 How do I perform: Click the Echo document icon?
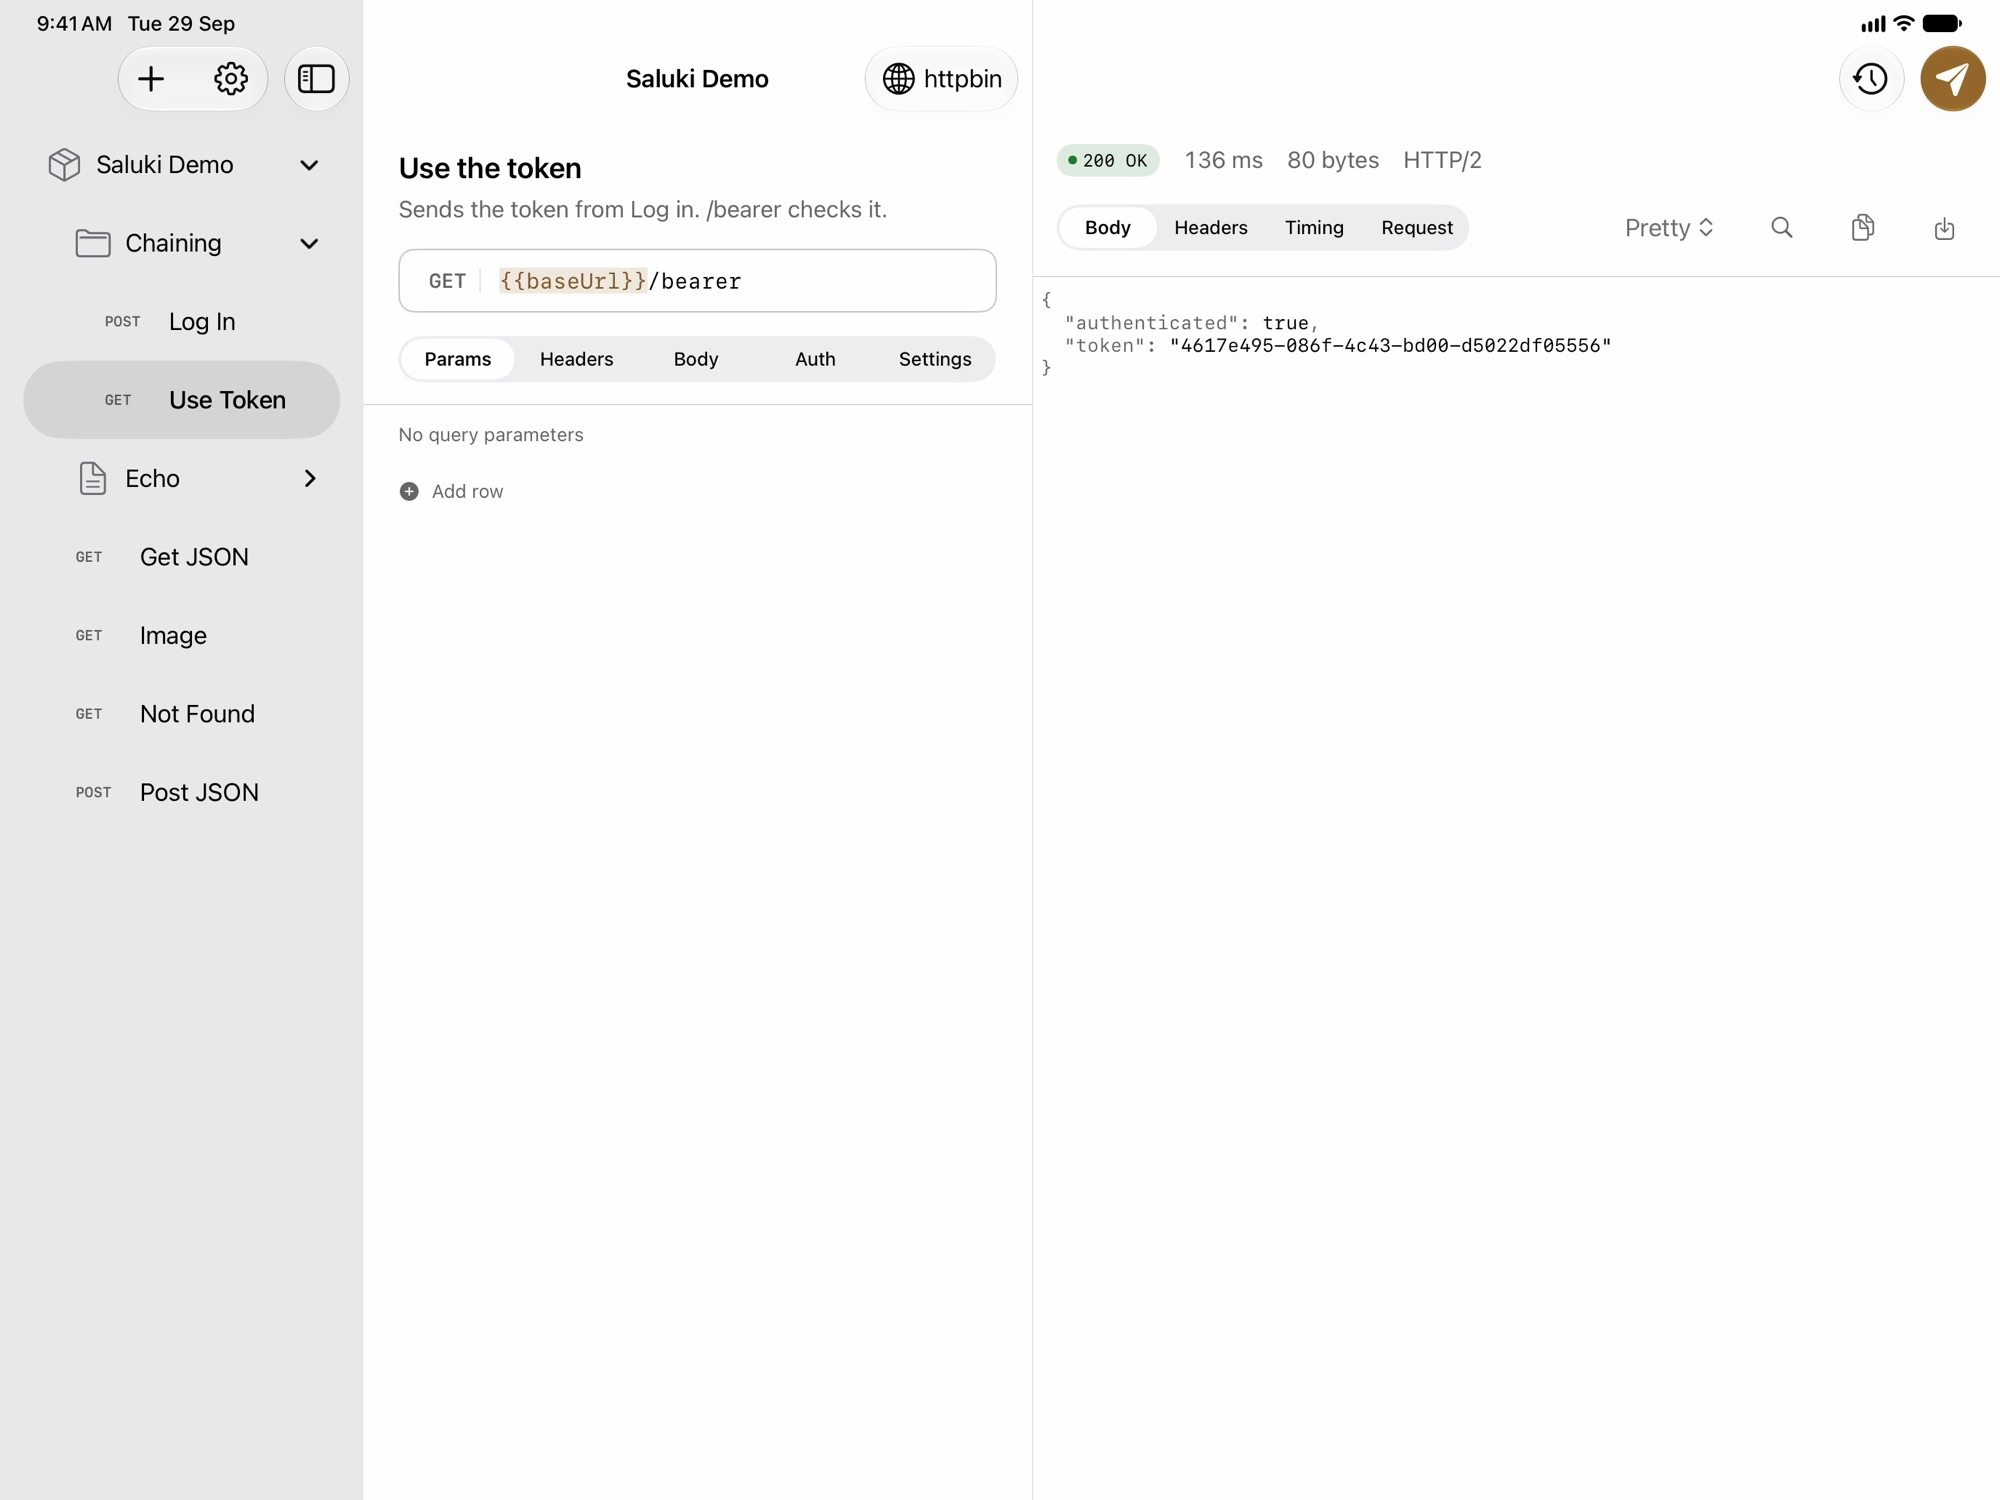pyautogui.click(x=93, y=478)
